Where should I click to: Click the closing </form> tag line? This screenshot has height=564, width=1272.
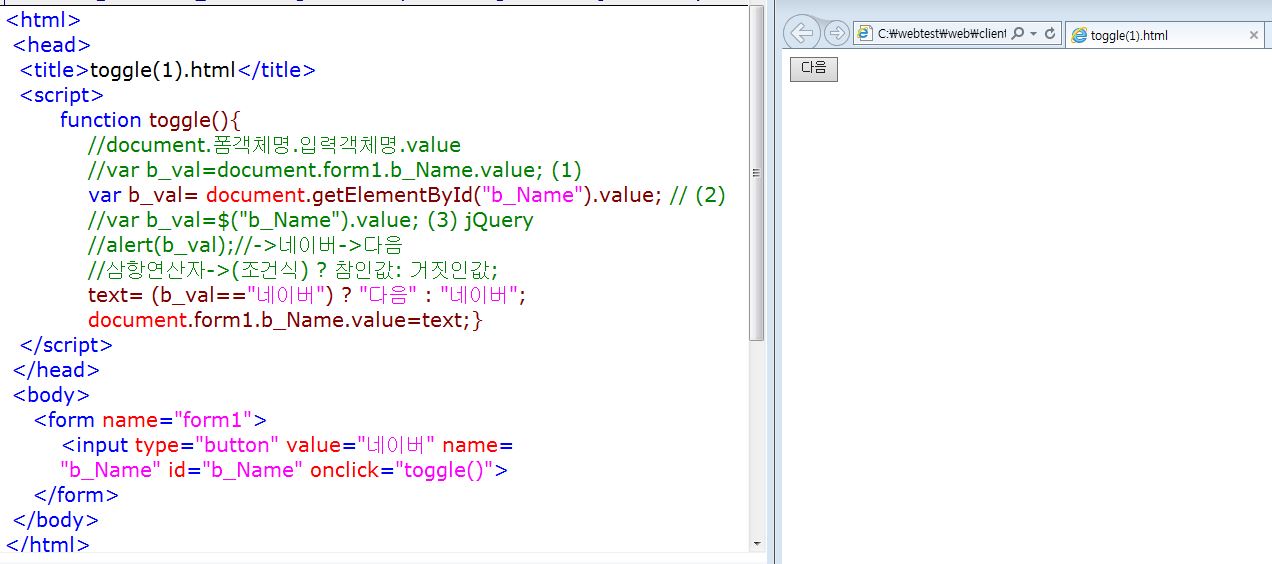76,495
